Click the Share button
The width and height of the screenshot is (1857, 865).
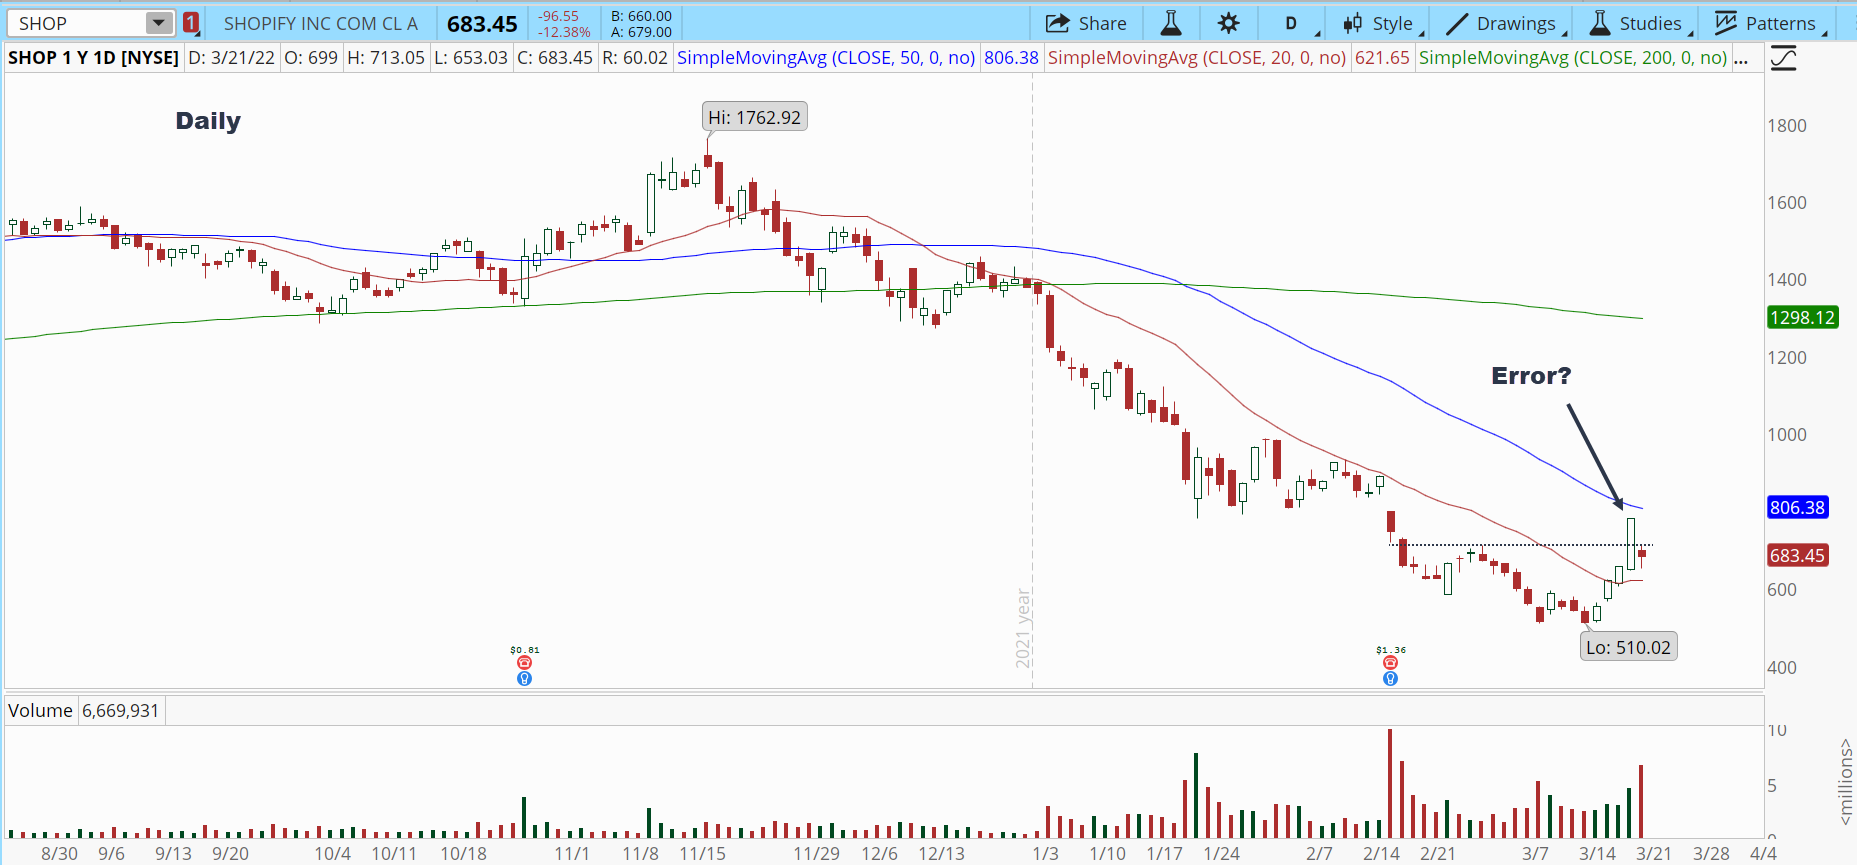coord(1086,23)
